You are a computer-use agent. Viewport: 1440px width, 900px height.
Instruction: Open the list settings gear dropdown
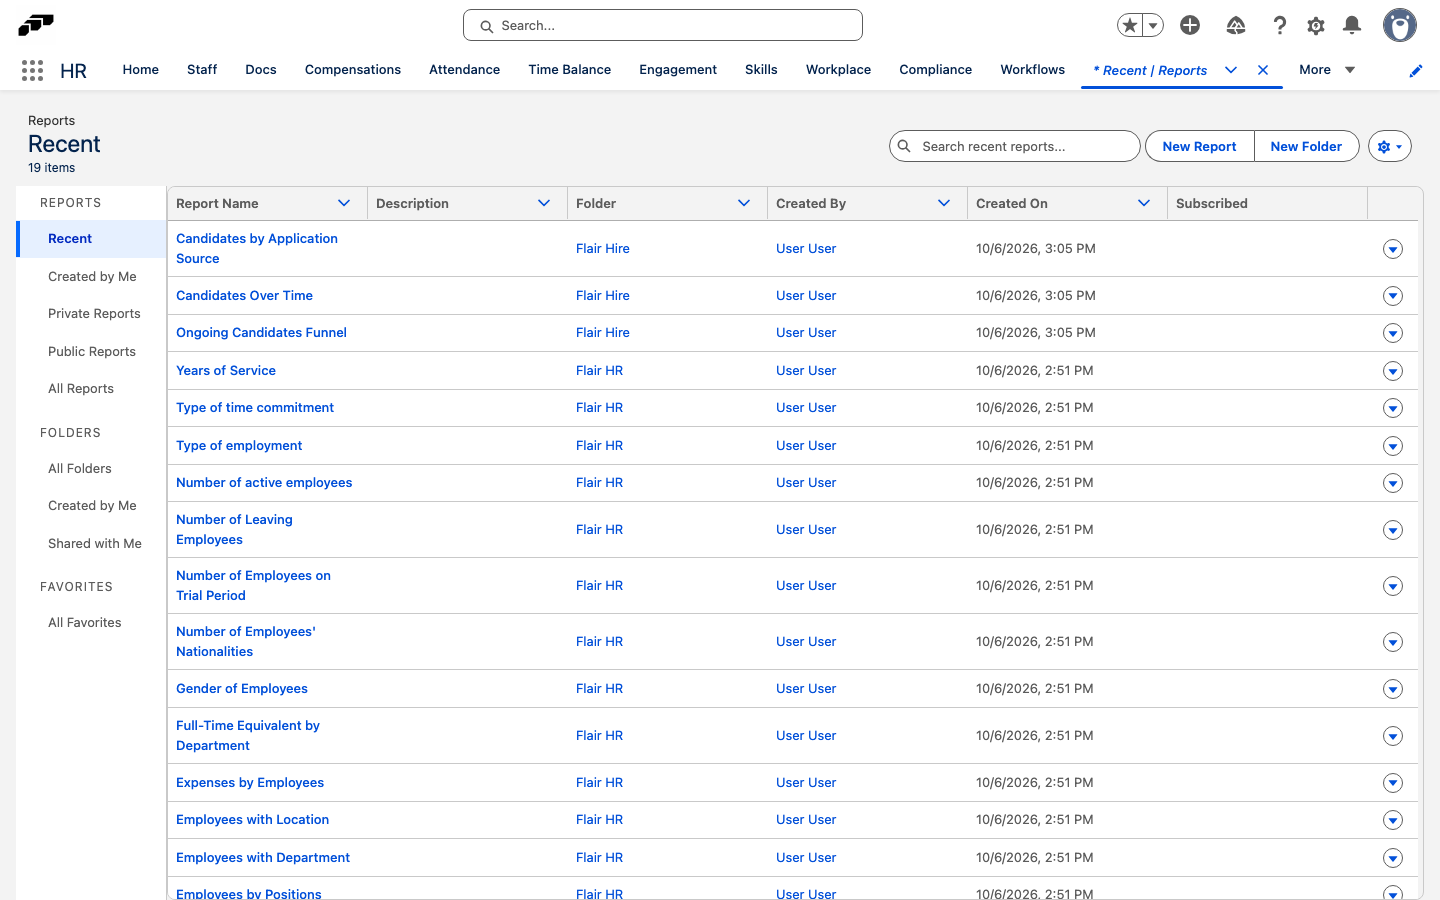point(1390,146)
